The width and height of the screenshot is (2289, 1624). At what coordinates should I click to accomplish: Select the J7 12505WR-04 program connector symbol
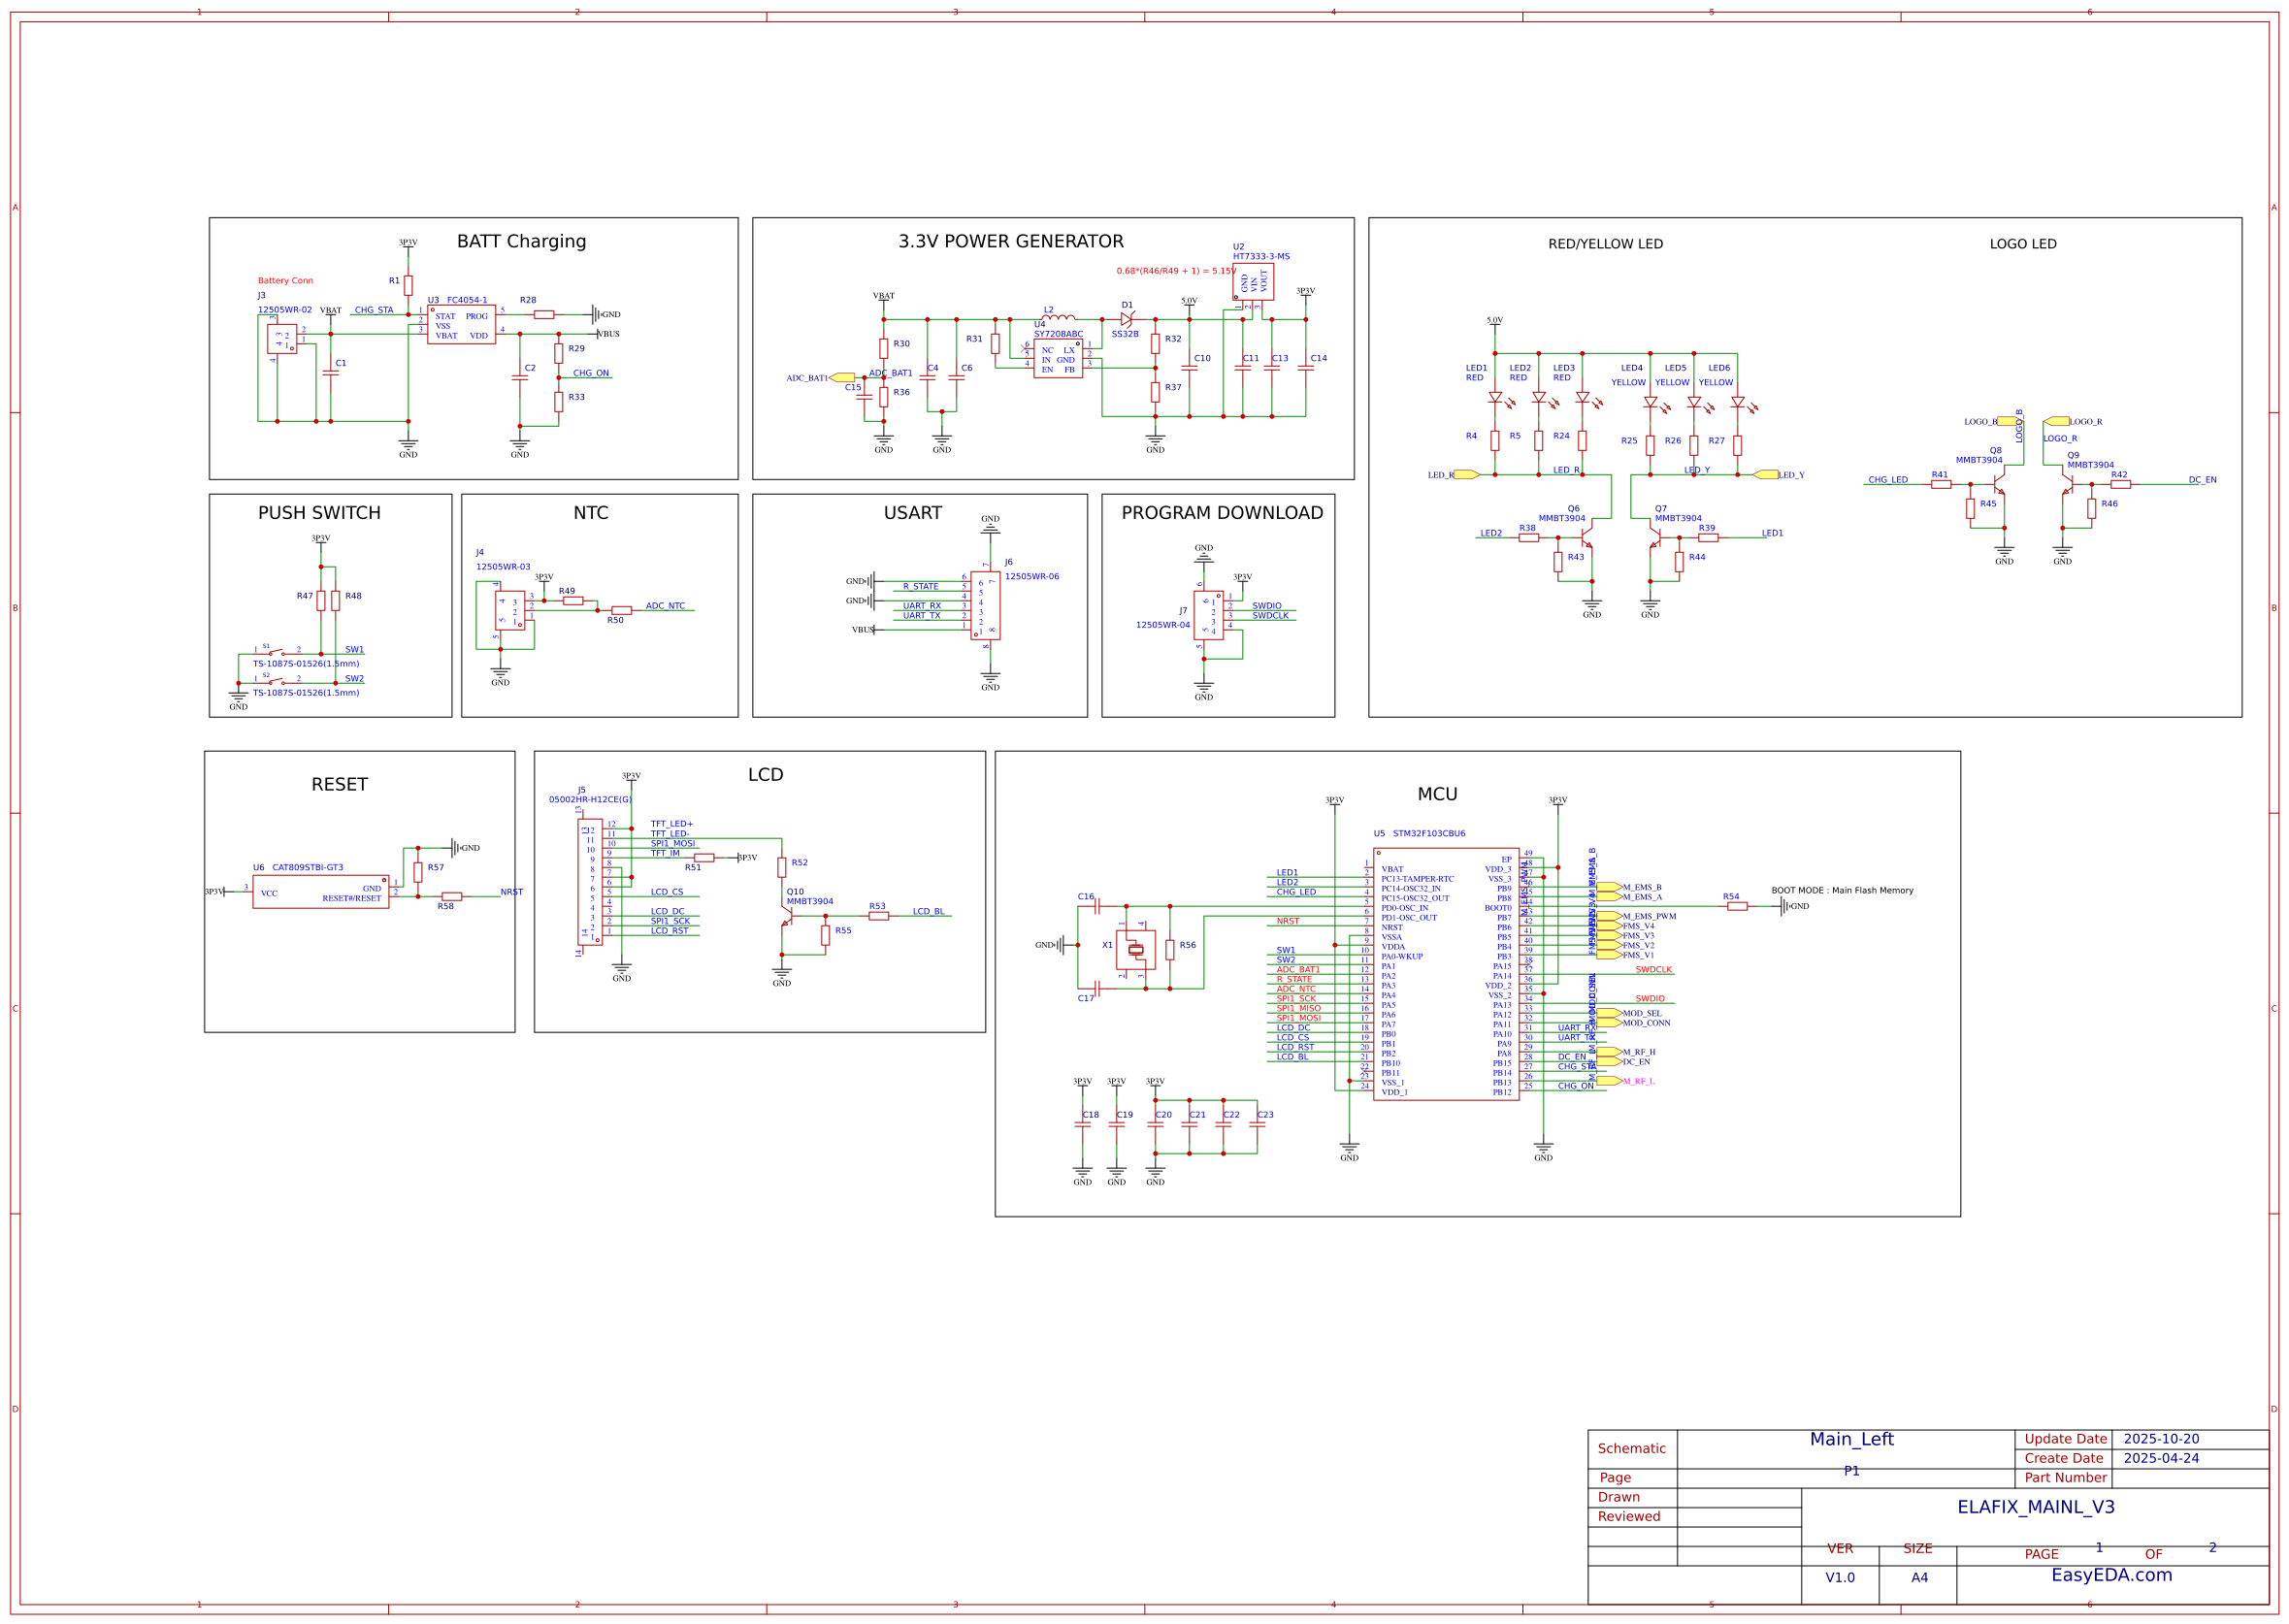[x=1208, y=615]
